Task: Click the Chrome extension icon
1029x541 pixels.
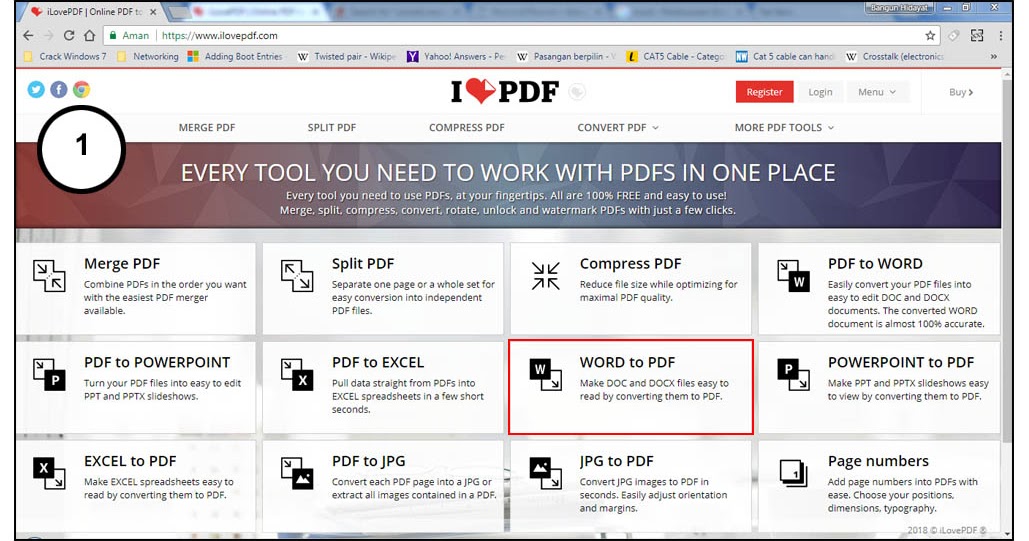Action: pos(81,89)
